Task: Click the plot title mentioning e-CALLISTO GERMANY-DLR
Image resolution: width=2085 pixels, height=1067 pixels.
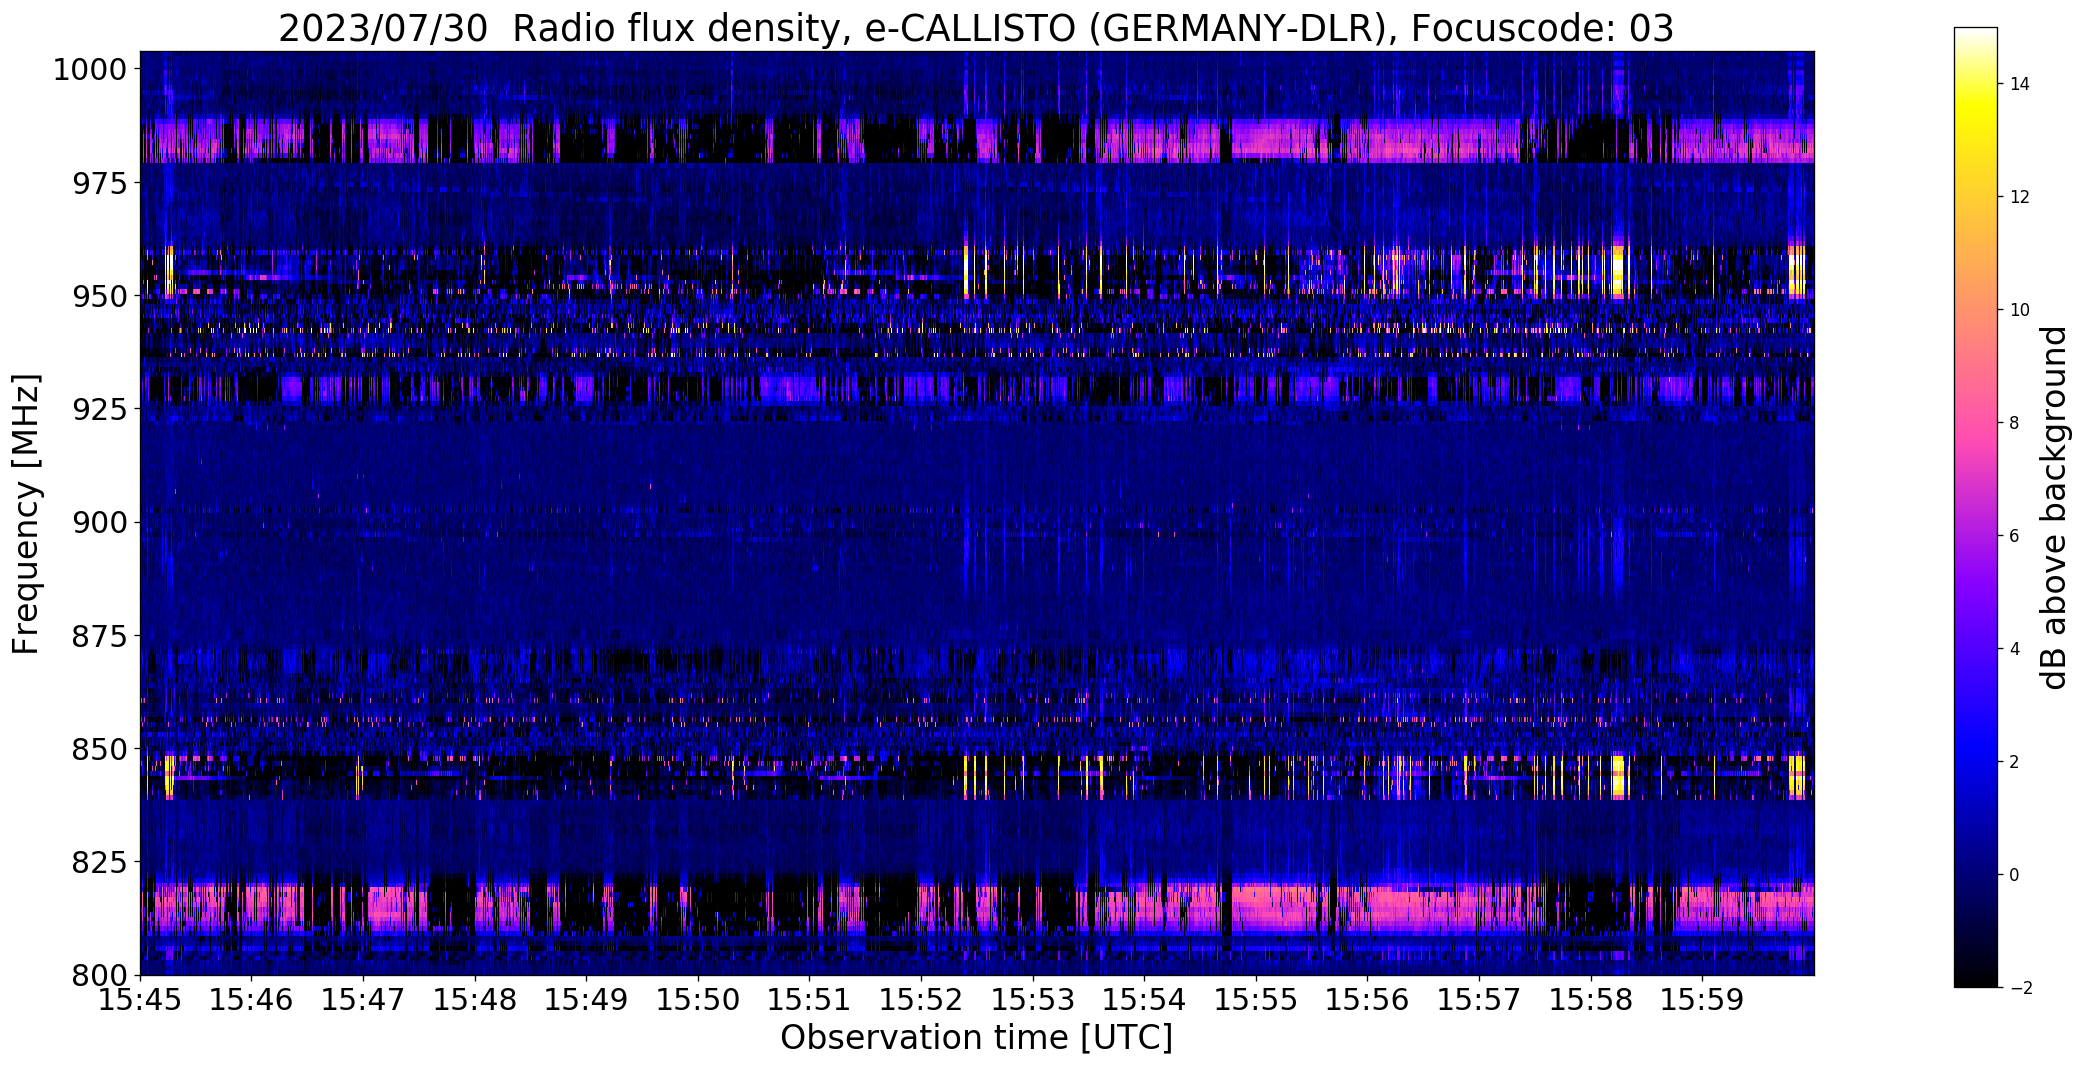Action: (x=976, y=29)
